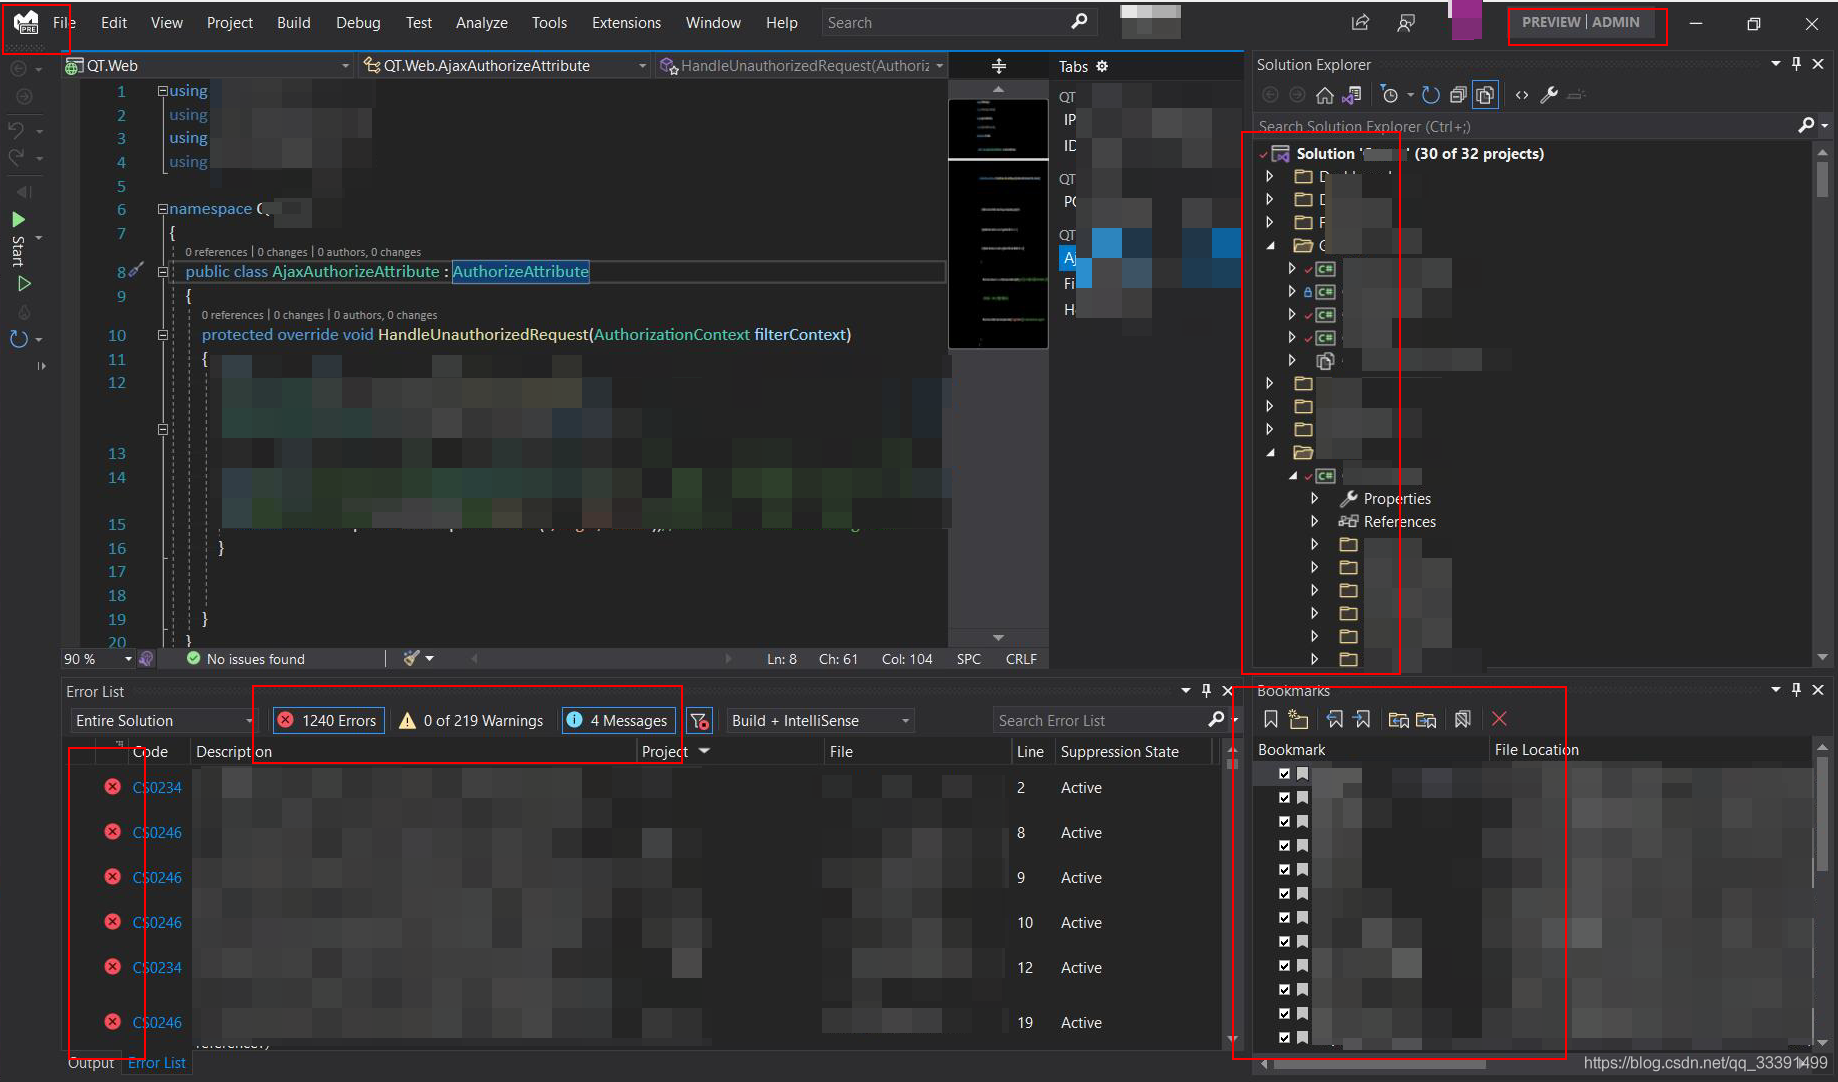The width and height of the screenshot is (1838, 1082).
Task: Open error CS0234 on line 2
Action: (x=157, y=787)
